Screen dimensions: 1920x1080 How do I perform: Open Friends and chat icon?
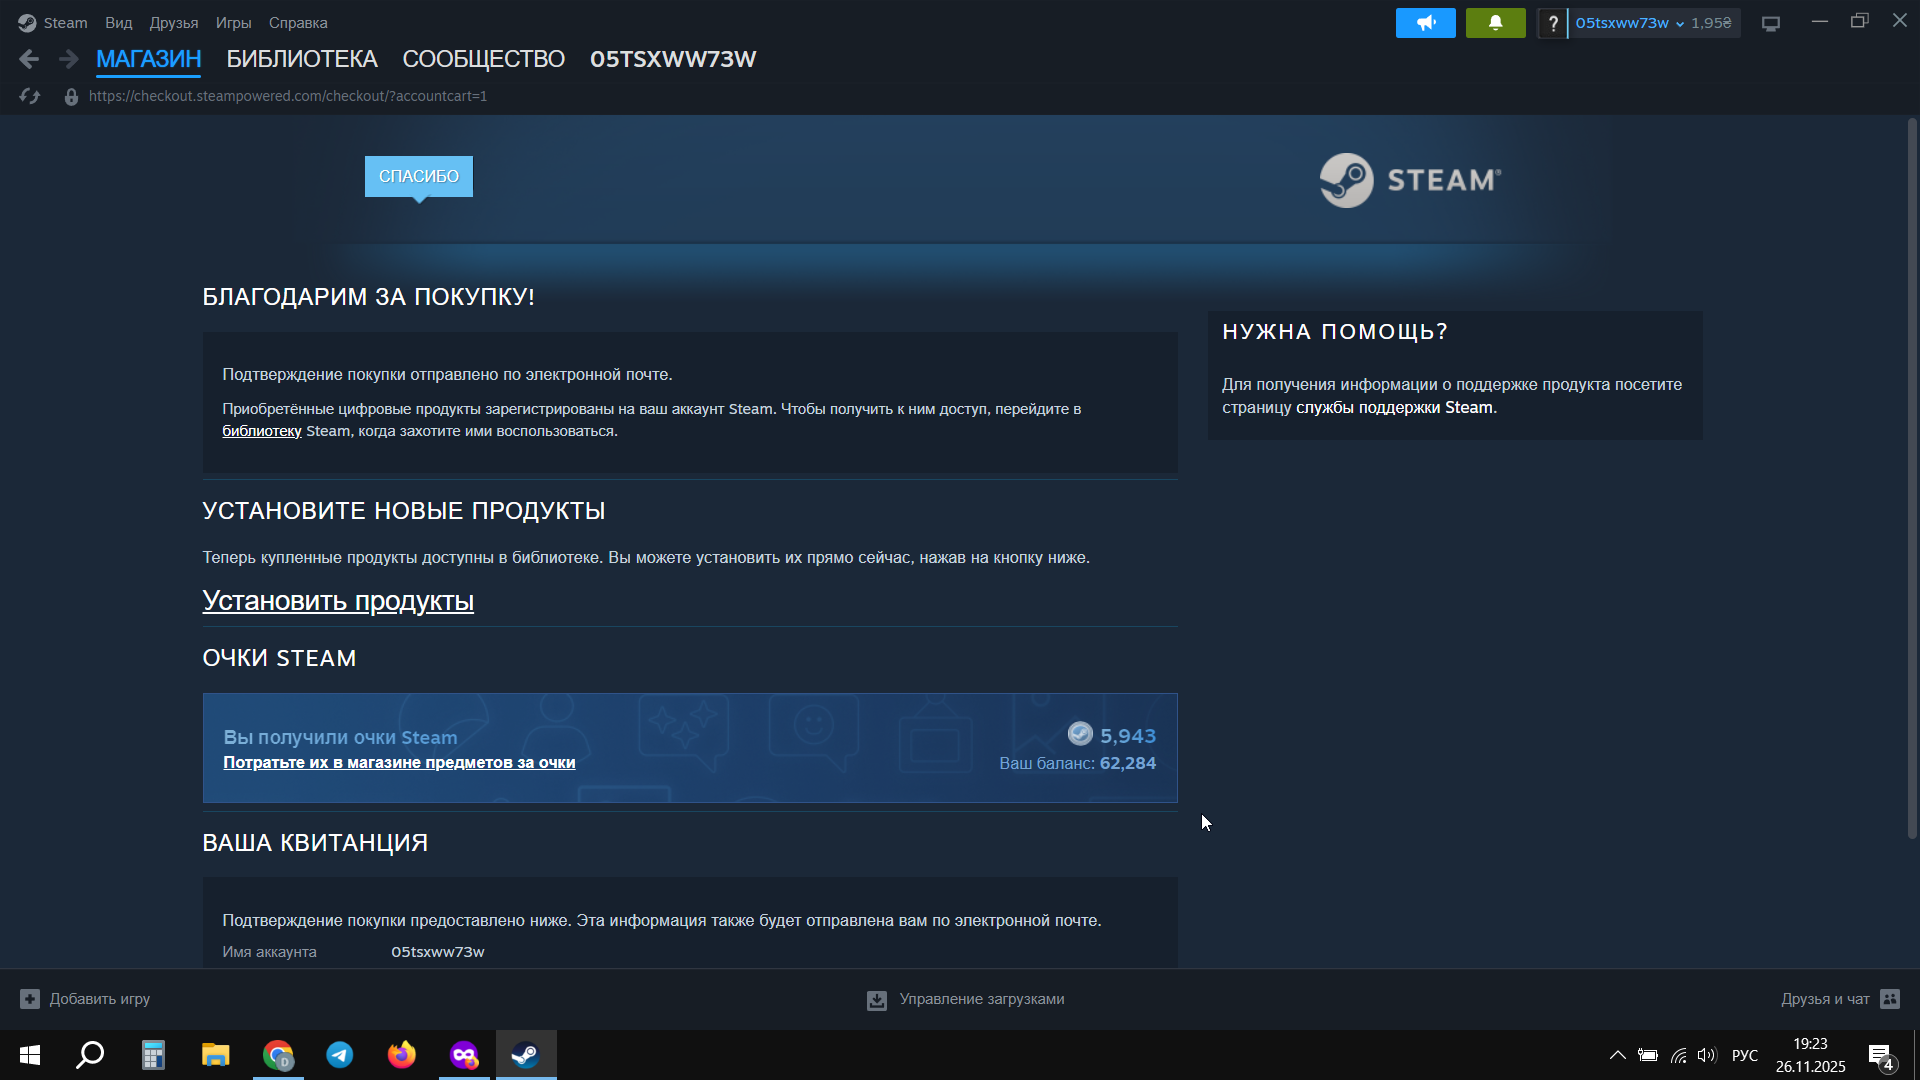point(1890,999)
